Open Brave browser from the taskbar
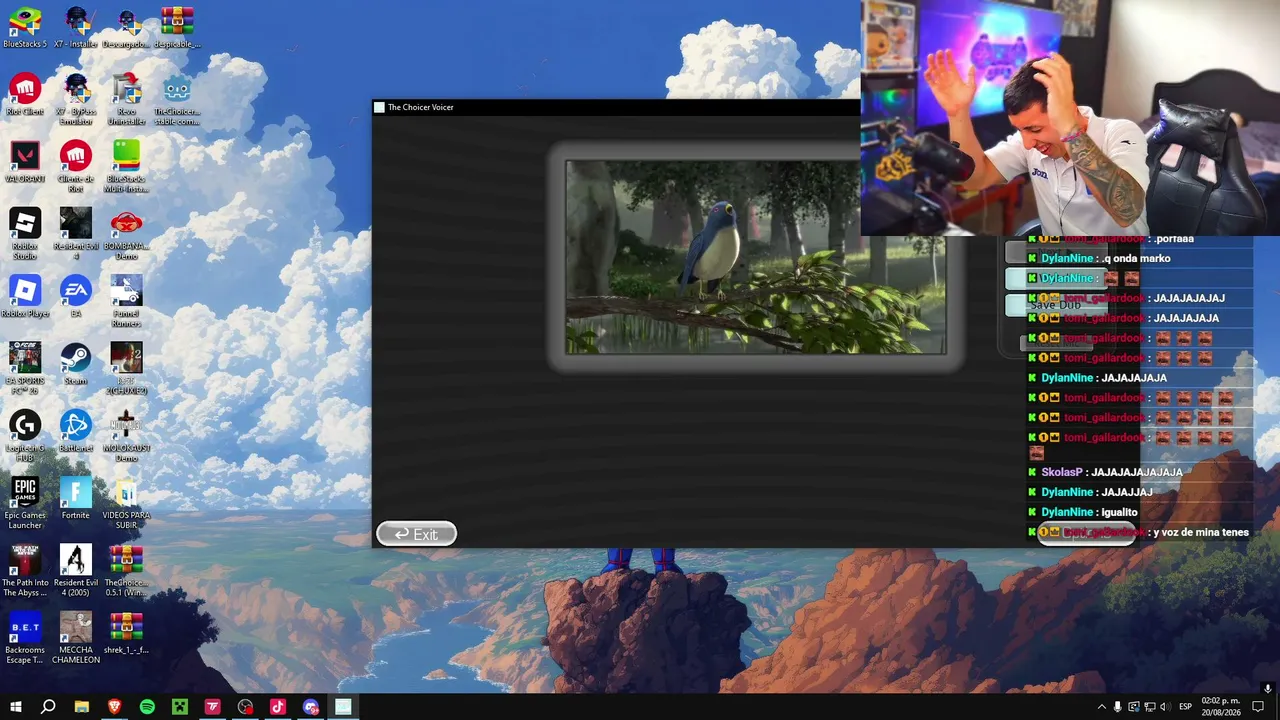The width and height of the screenshot is (1280, 720). click(114, 707)
